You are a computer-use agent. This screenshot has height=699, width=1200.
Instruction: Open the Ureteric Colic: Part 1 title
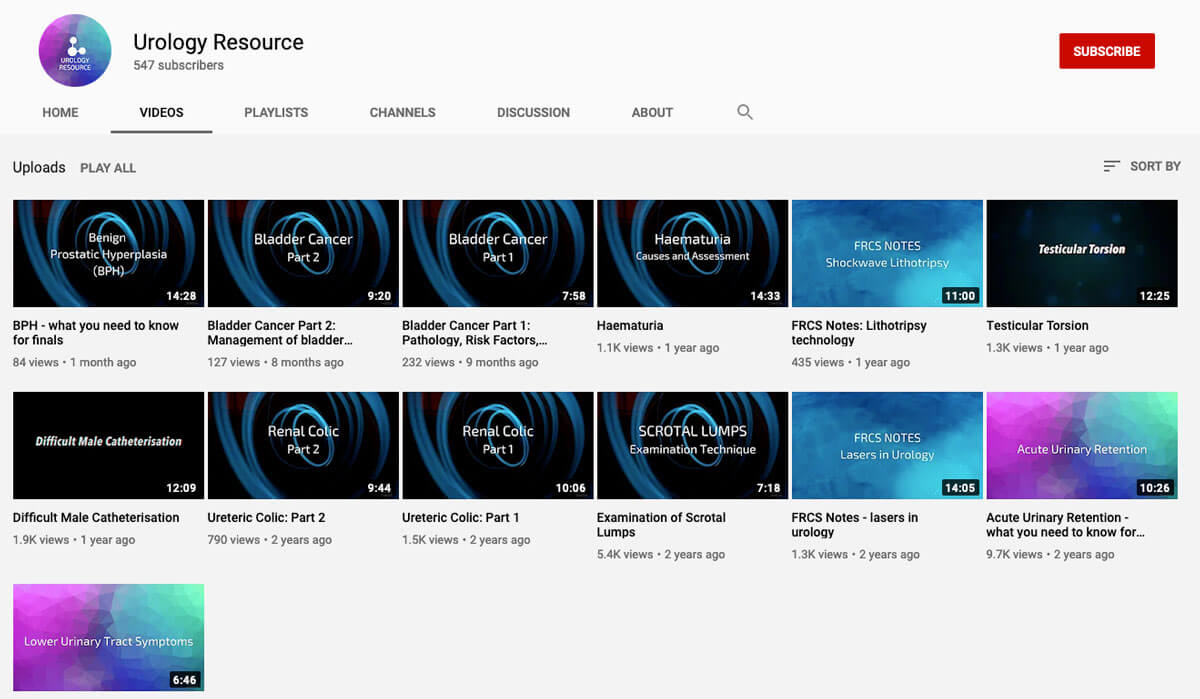[x=461, y=517]
